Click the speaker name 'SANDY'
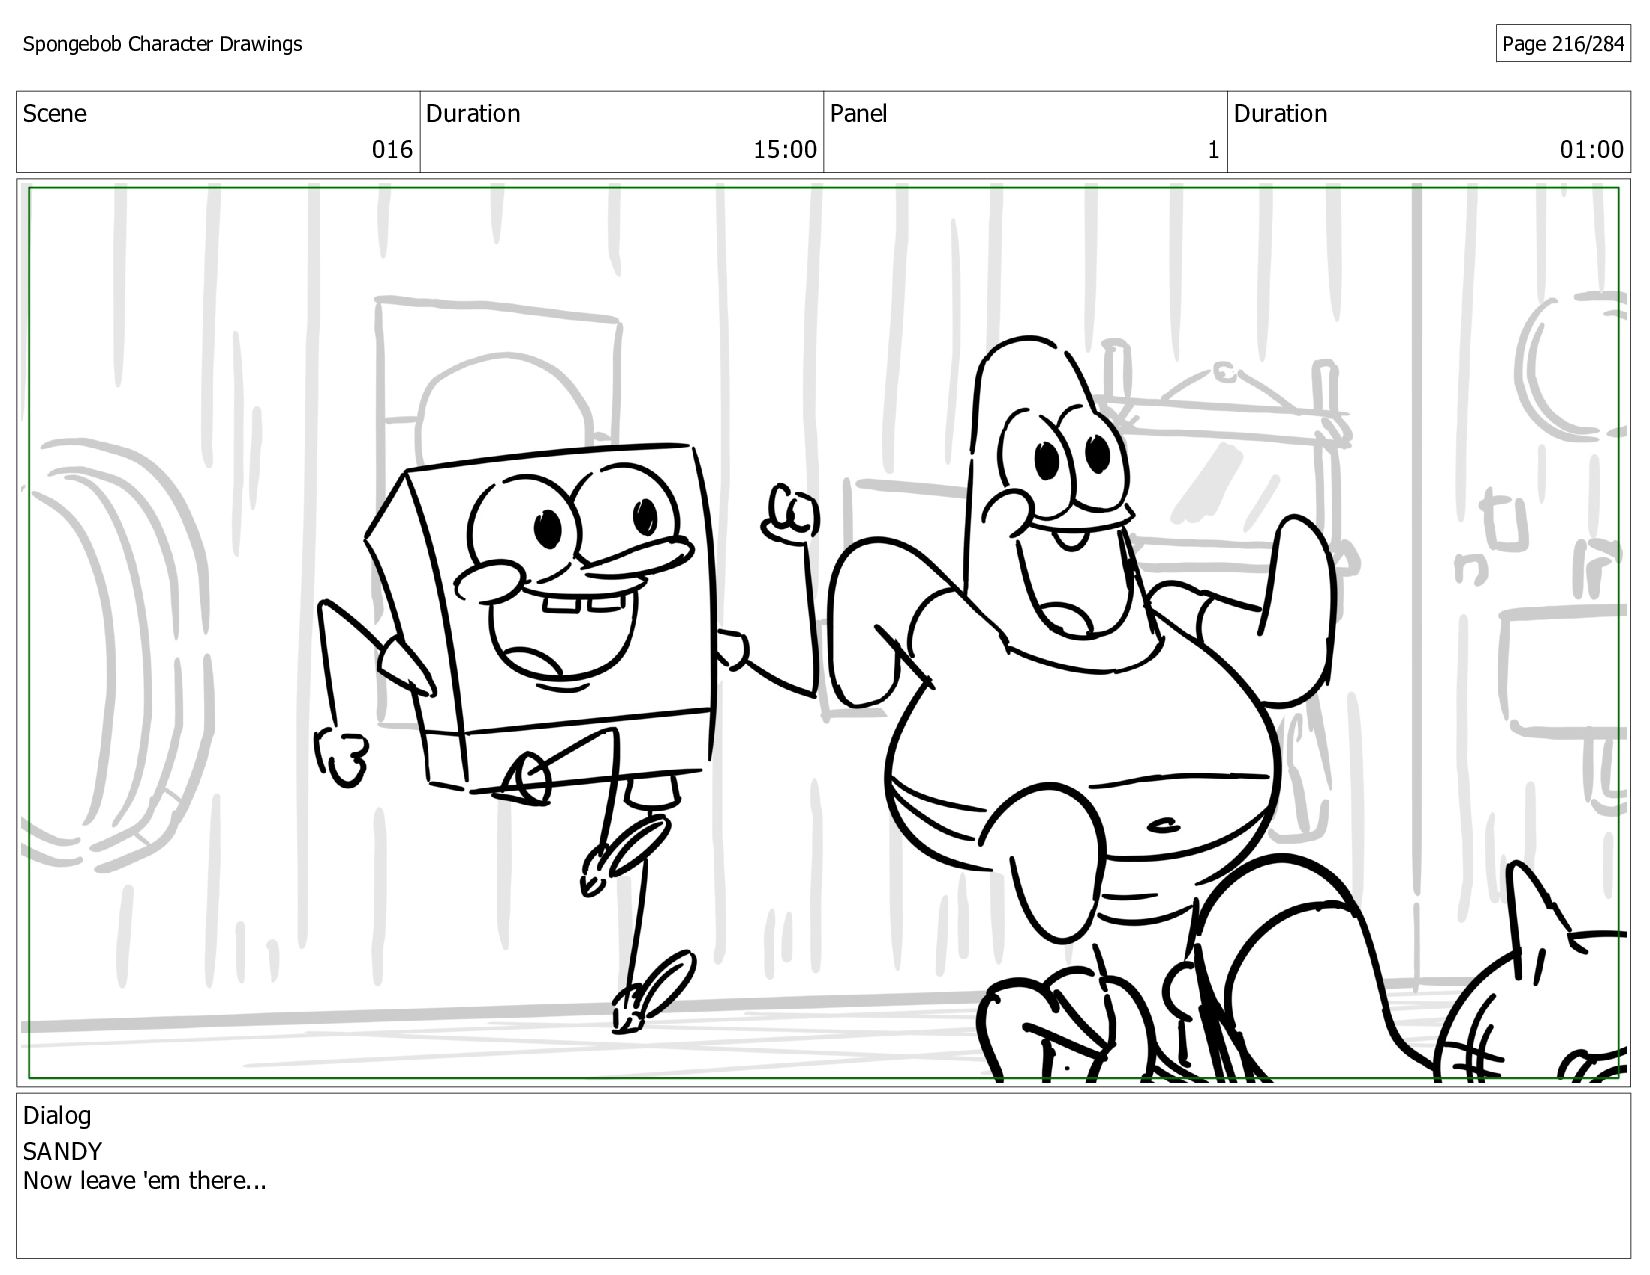Screen dimensions: 1650x1275 (62, 1151)
